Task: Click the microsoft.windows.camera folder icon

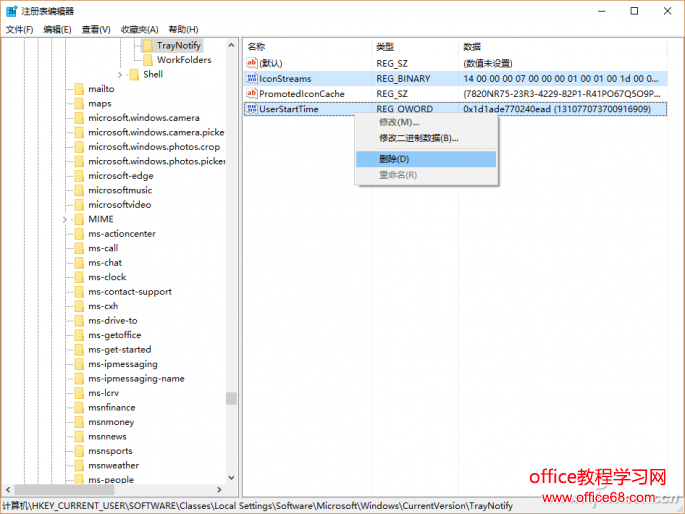Action: (79, 118)
